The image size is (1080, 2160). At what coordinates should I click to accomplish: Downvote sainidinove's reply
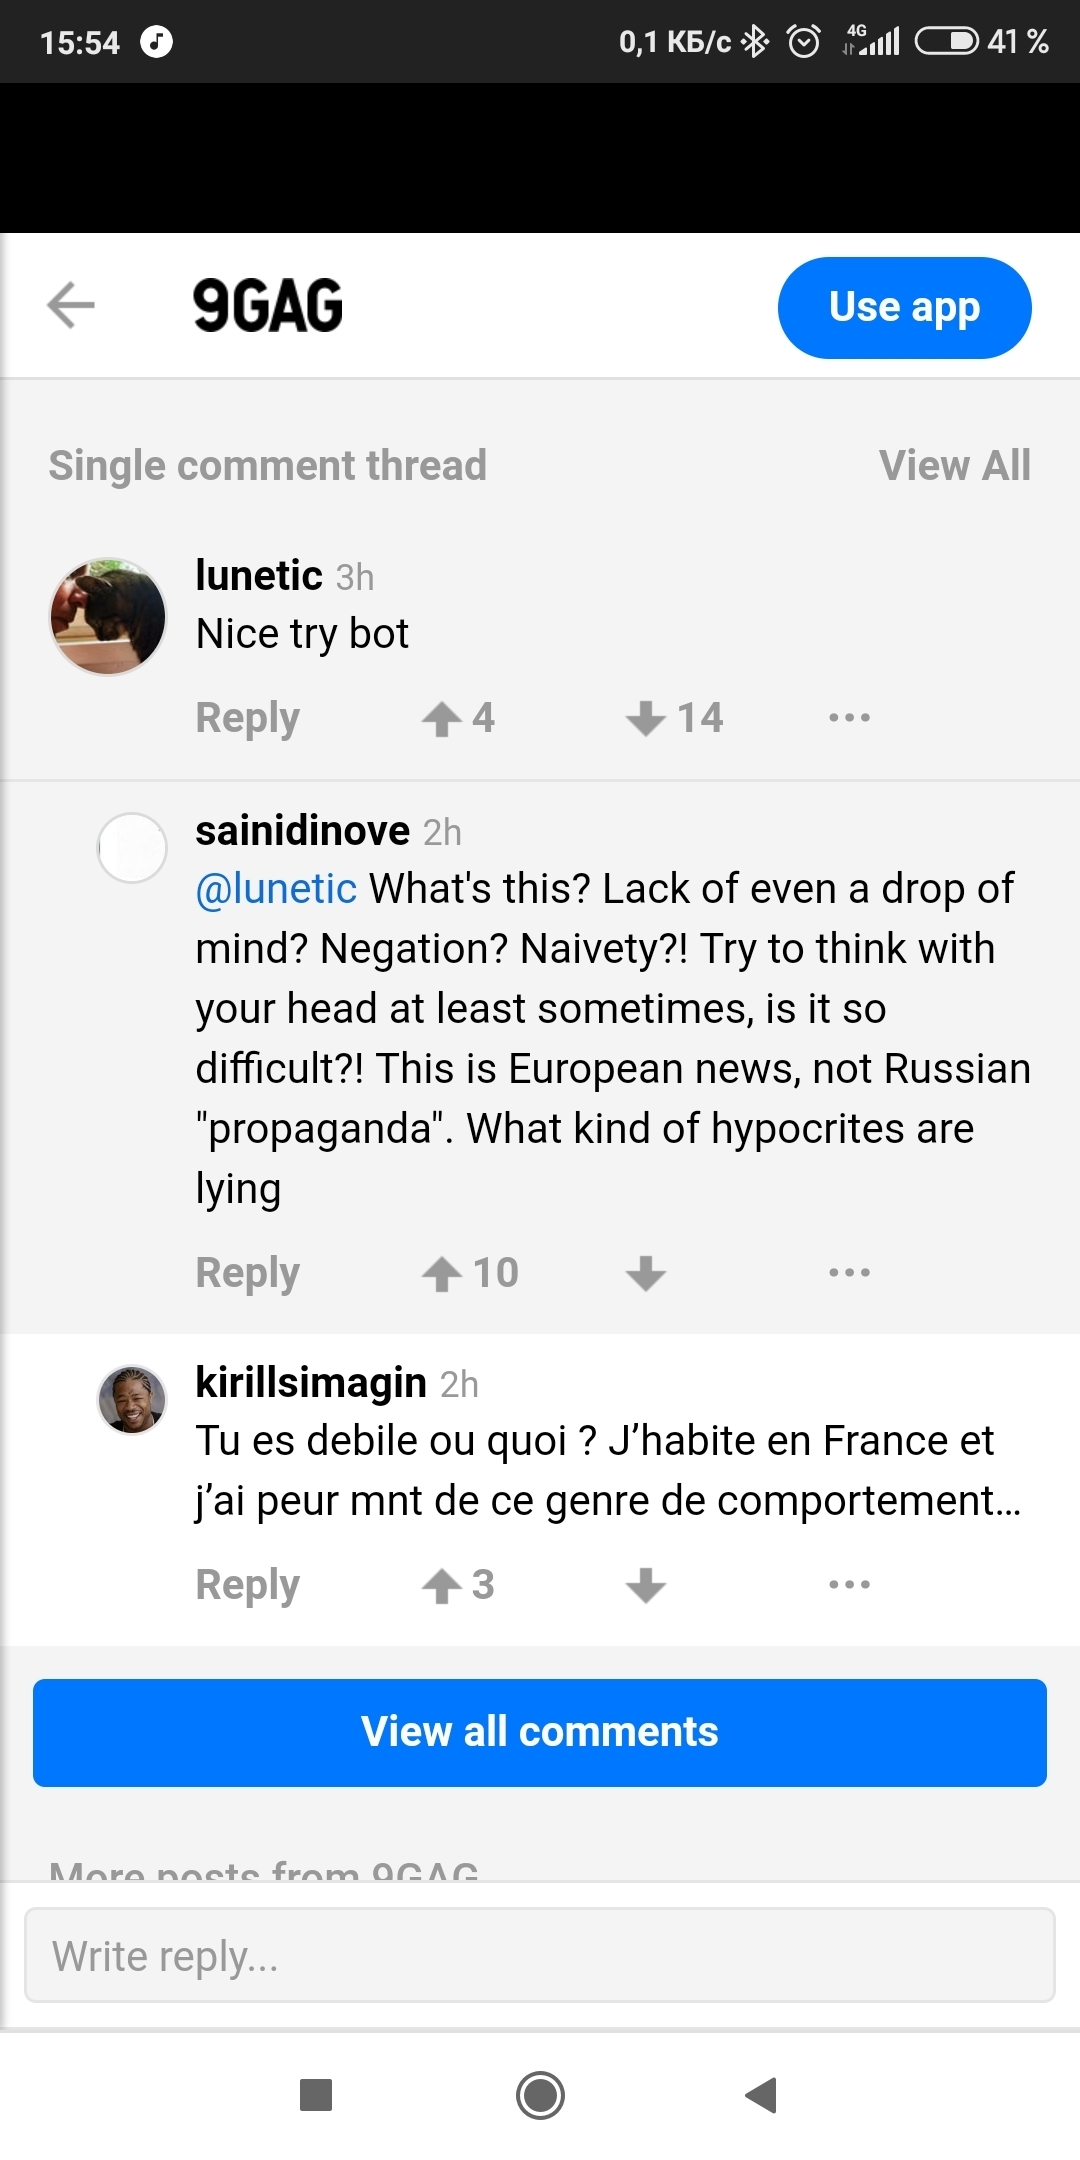646,1273
